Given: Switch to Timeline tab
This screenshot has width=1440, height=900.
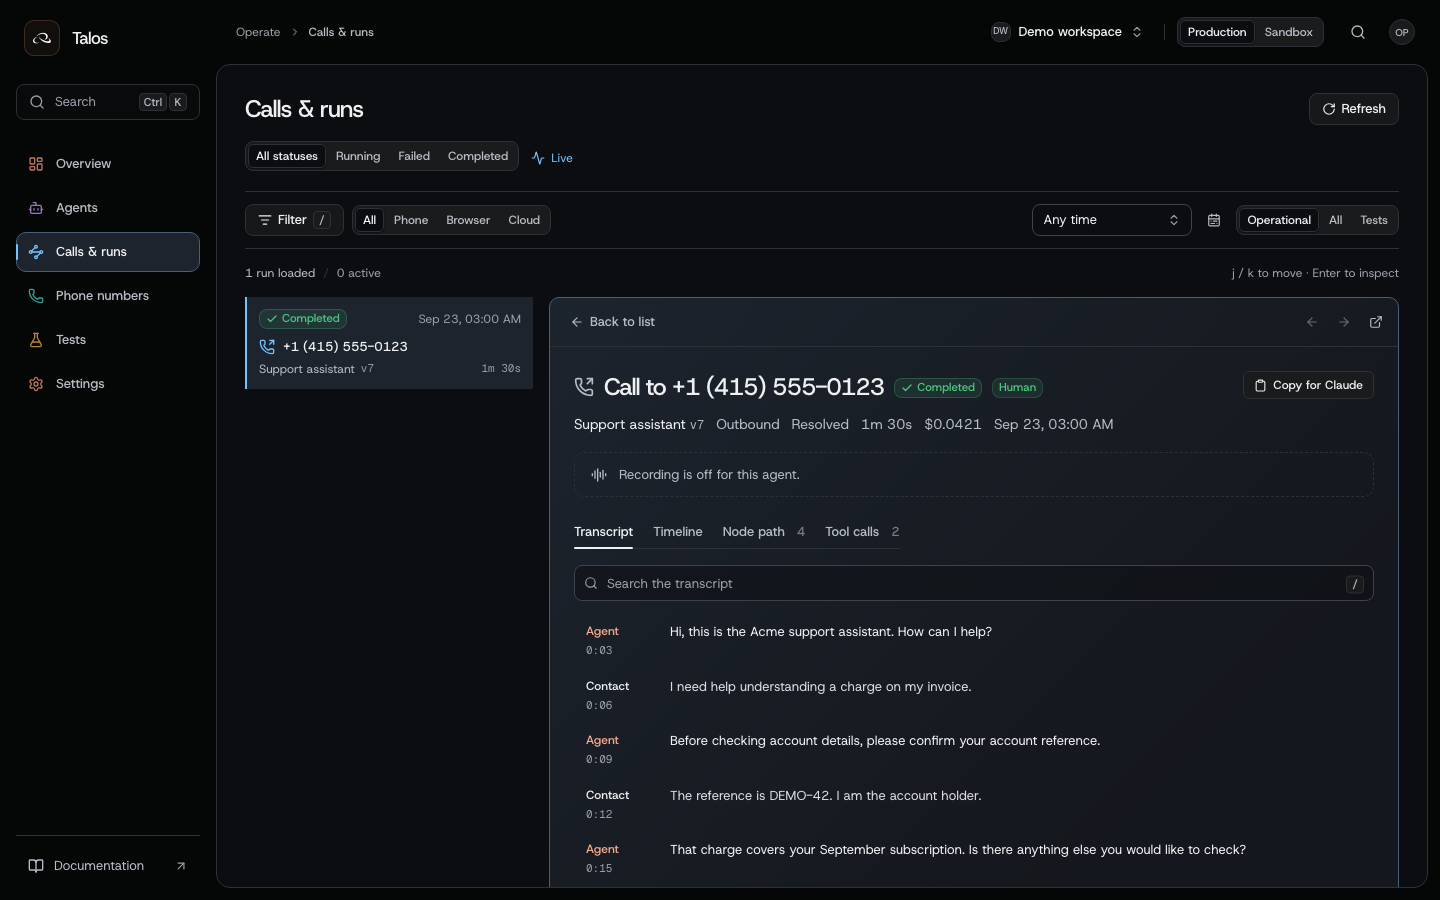Looking at the screenshot, I should coord(678,532).
